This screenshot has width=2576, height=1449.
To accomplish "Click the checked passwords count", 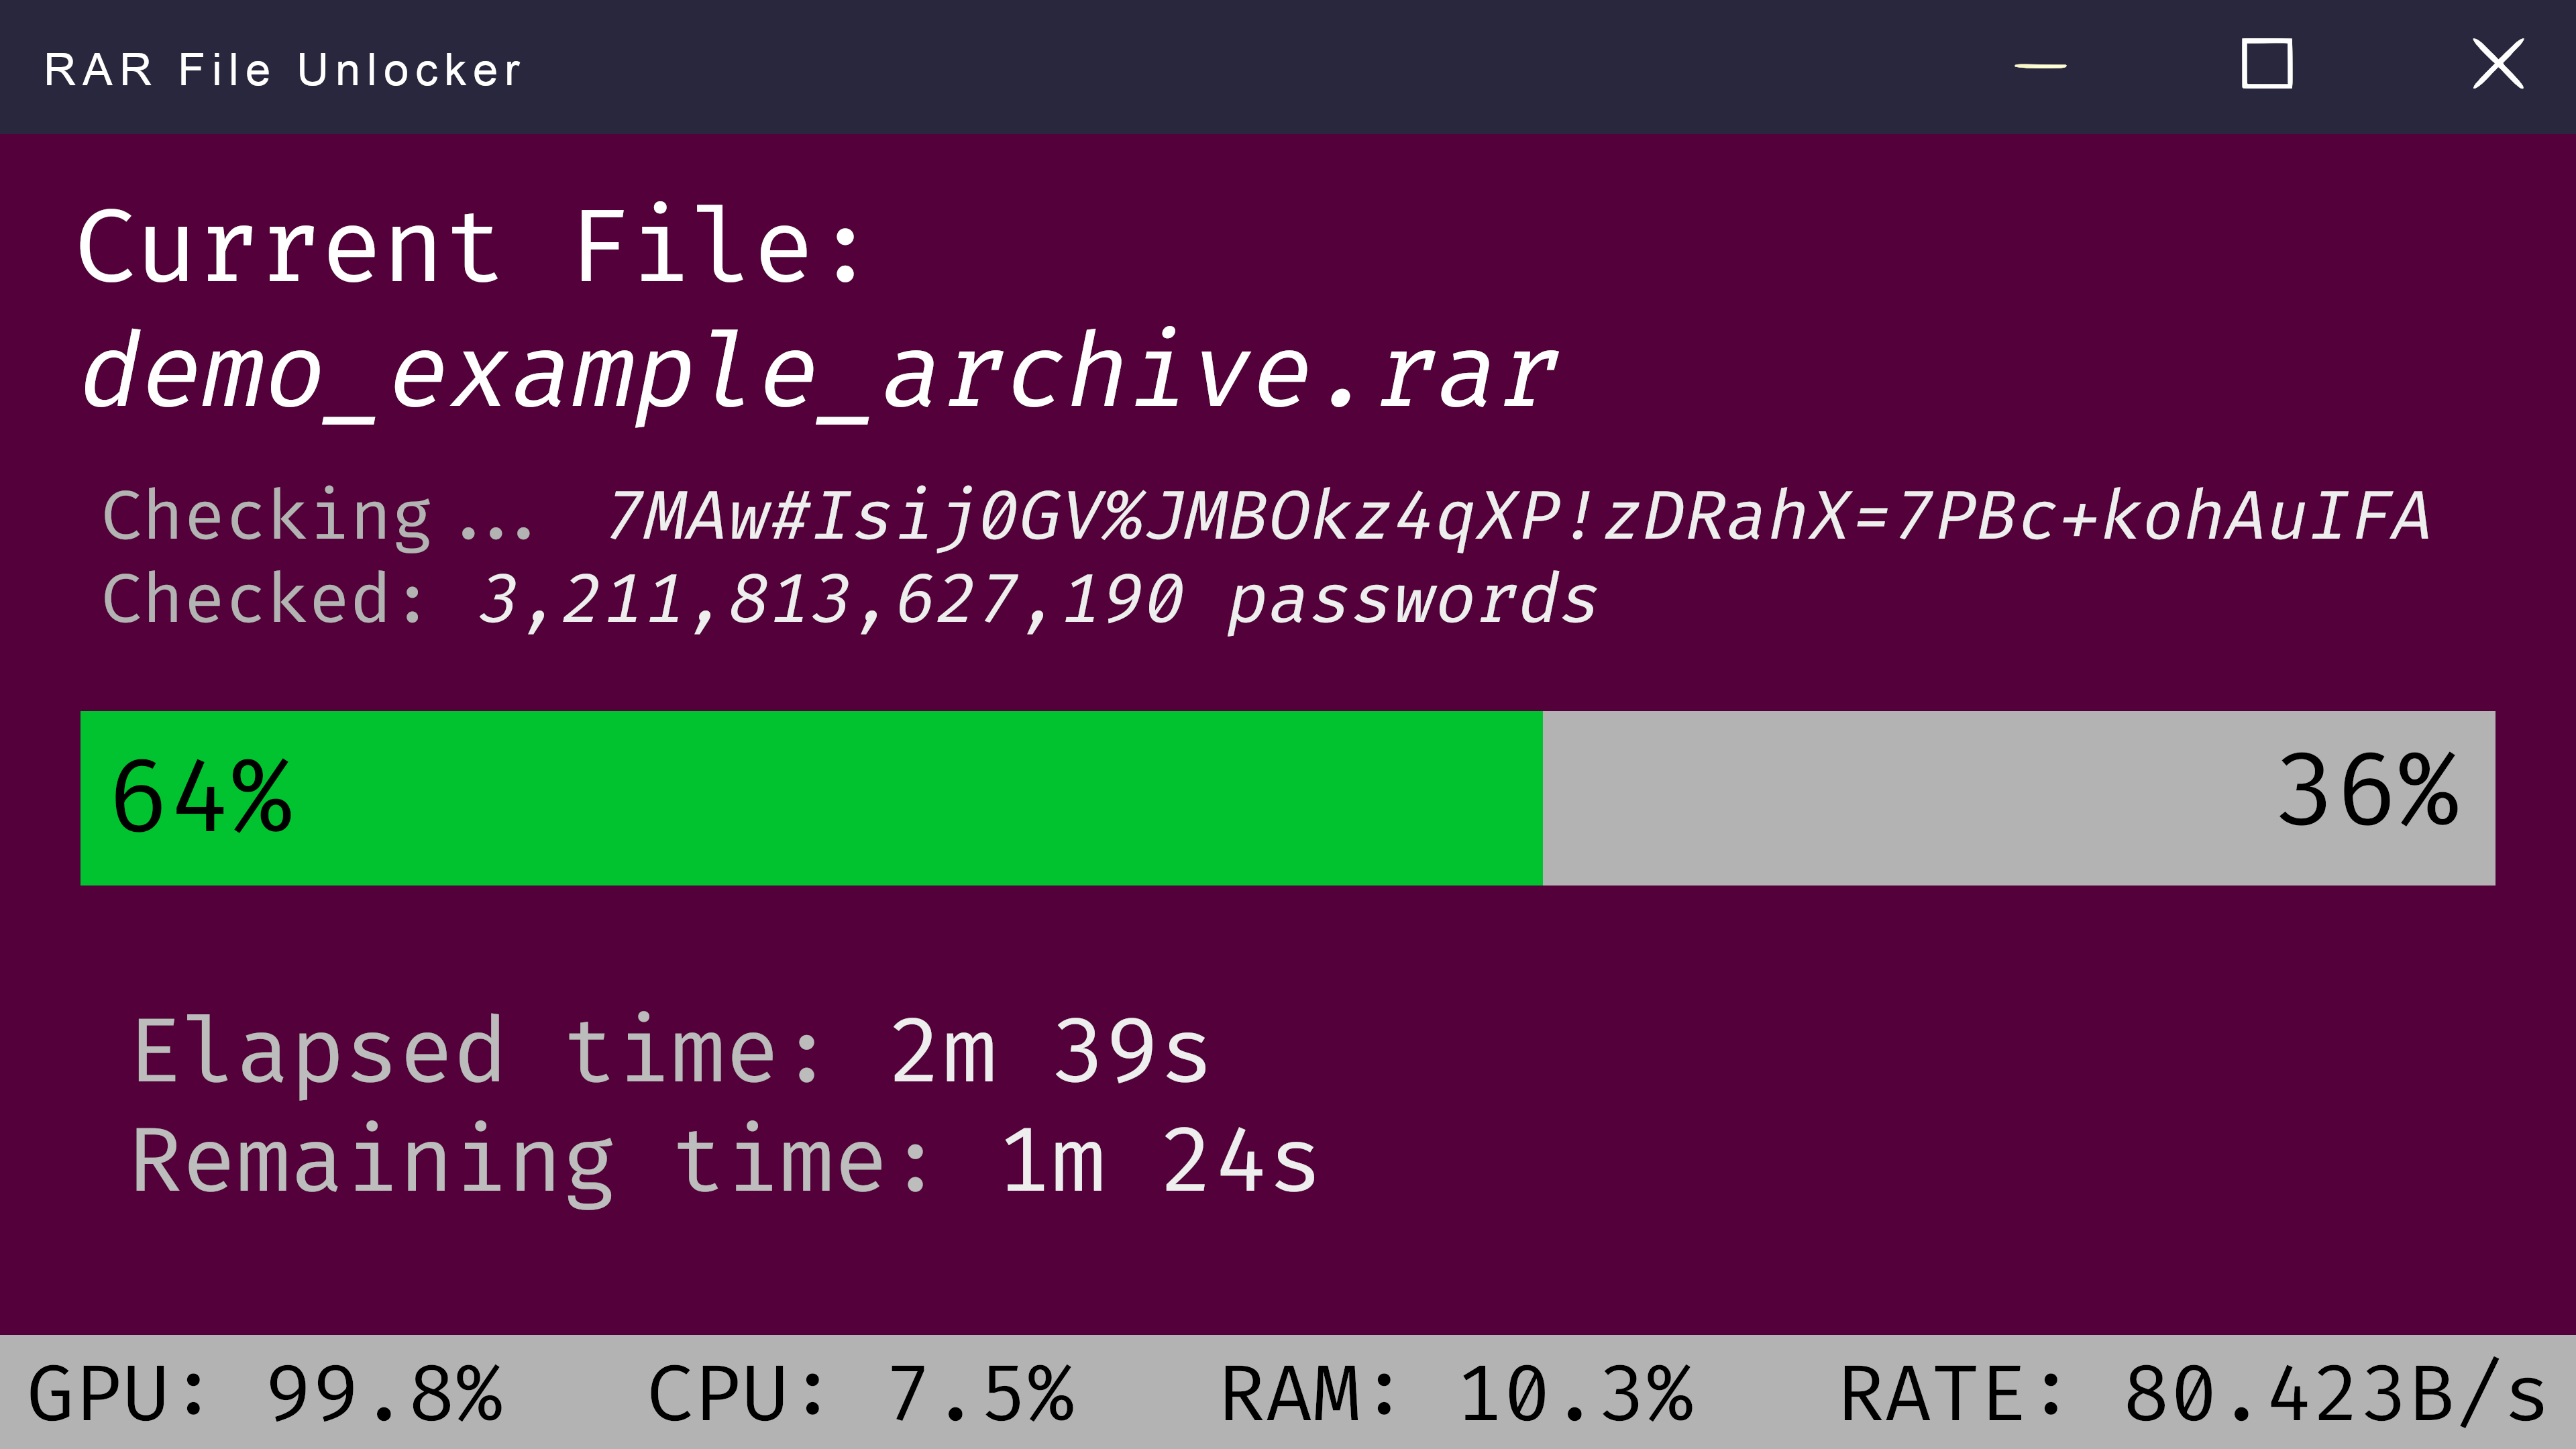I will pos(1037,600).
